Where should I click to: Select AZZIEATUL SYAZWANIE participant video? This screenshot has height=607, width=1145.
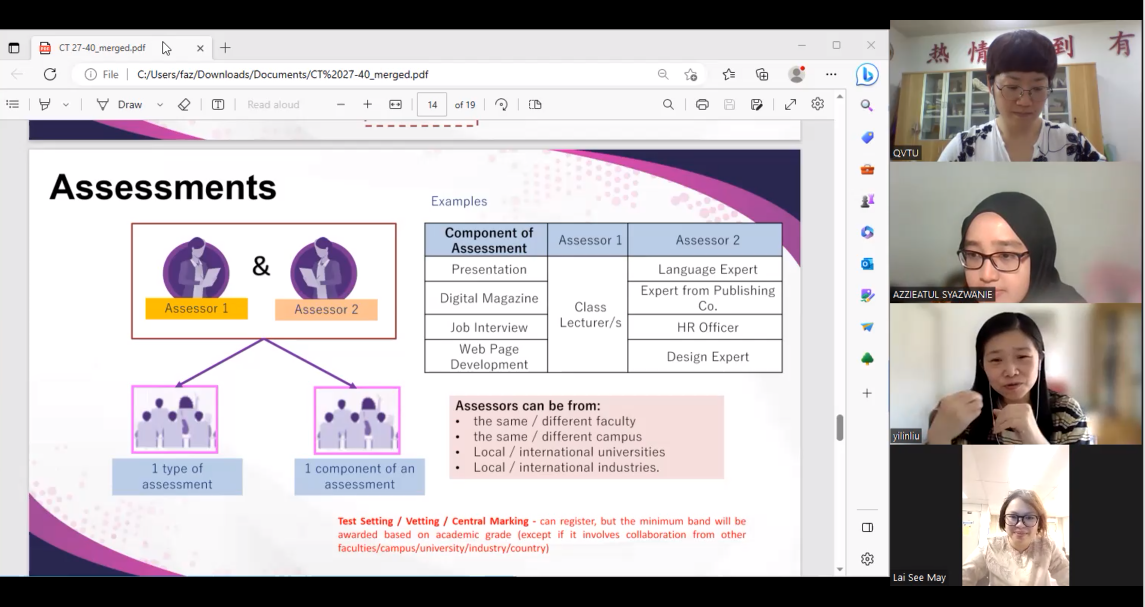coord(1016,232)
